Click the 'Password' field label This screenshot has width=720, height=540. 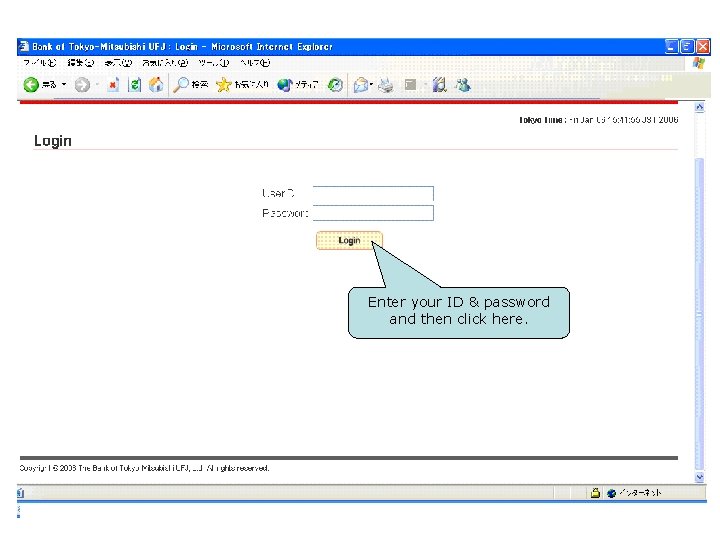(x=285, y=213)
